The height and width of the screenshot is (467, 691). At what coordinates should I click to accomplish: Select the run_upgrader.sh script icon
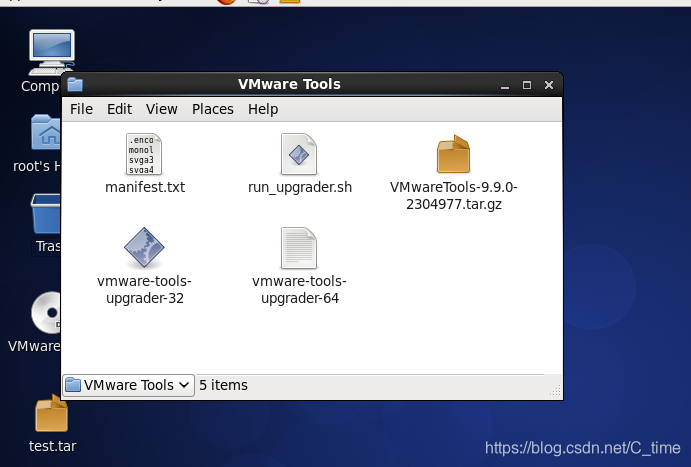click(299, 154)
